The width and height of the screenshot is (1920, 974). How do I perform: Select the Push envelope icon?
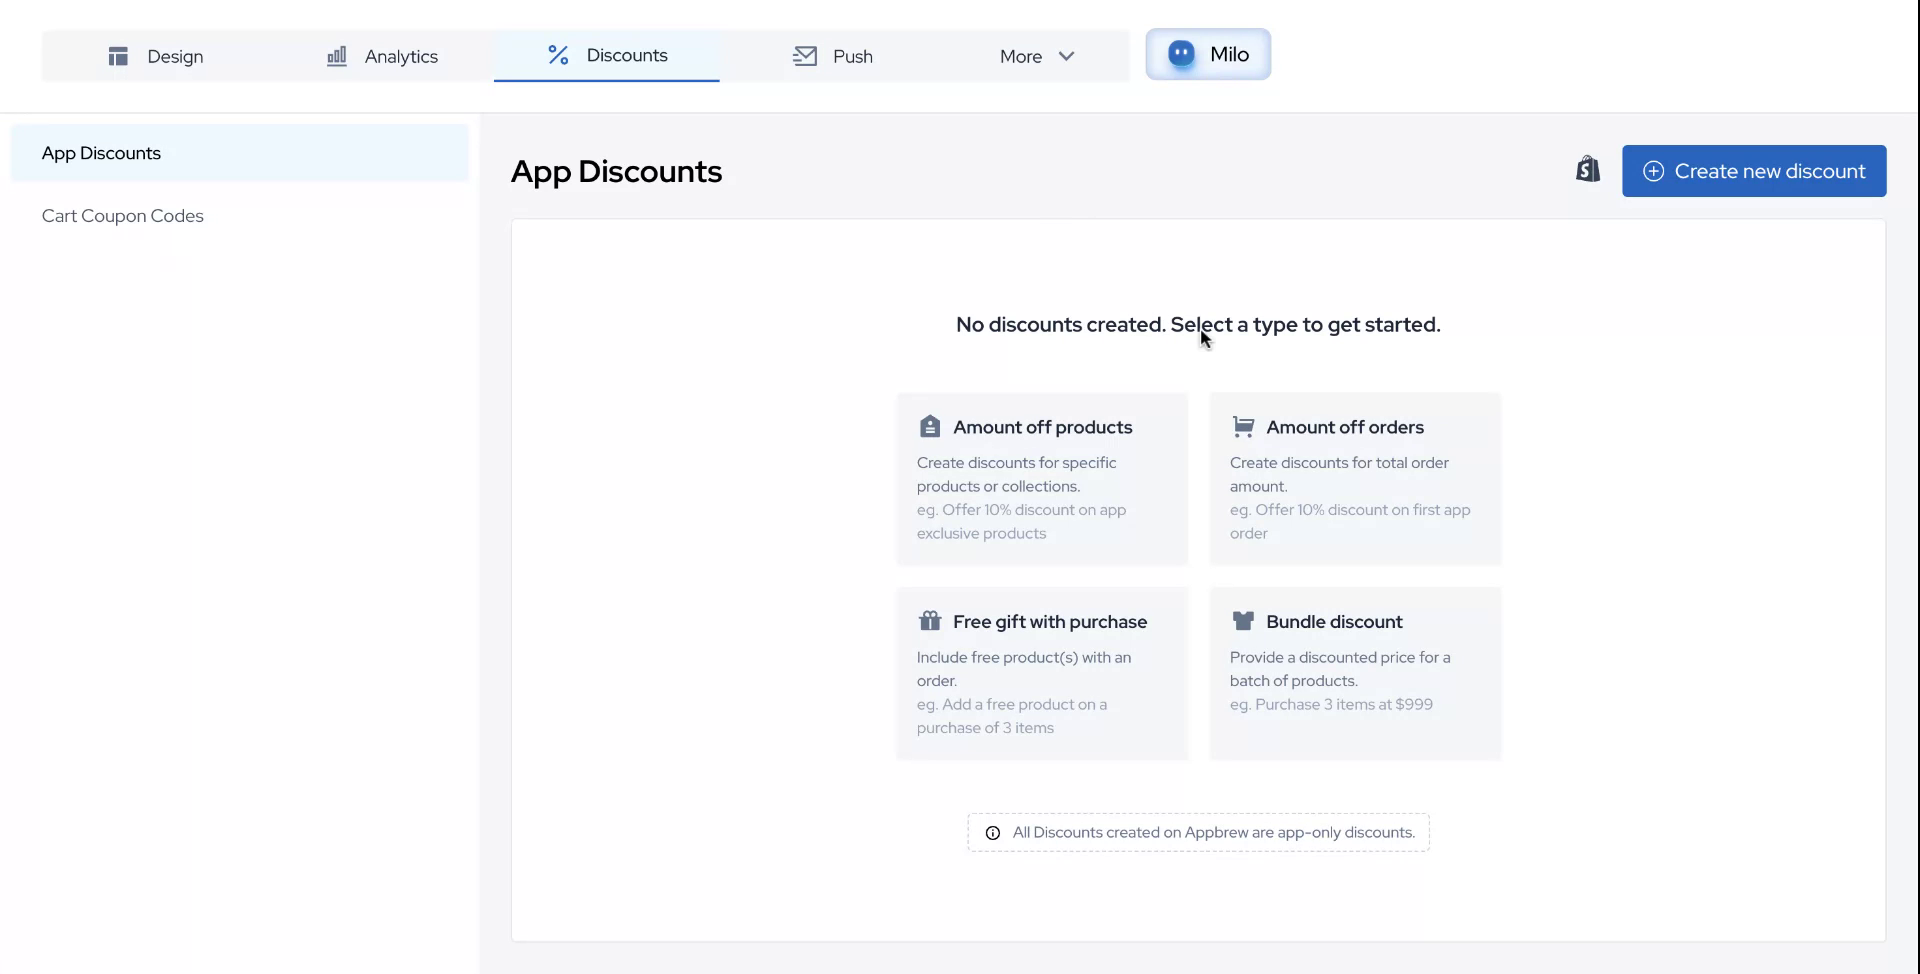click(805, 56)
